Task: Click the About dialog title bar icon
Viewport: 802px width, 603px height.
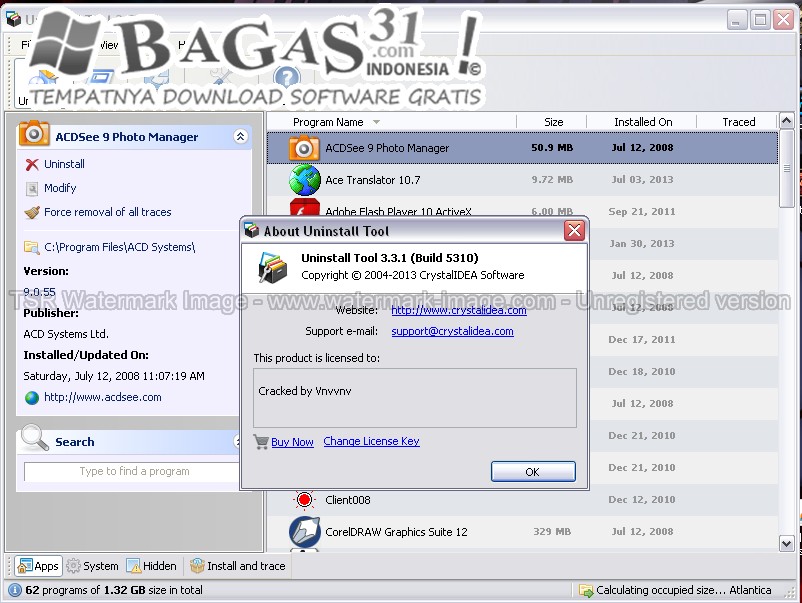Action: tap(252, 231)
